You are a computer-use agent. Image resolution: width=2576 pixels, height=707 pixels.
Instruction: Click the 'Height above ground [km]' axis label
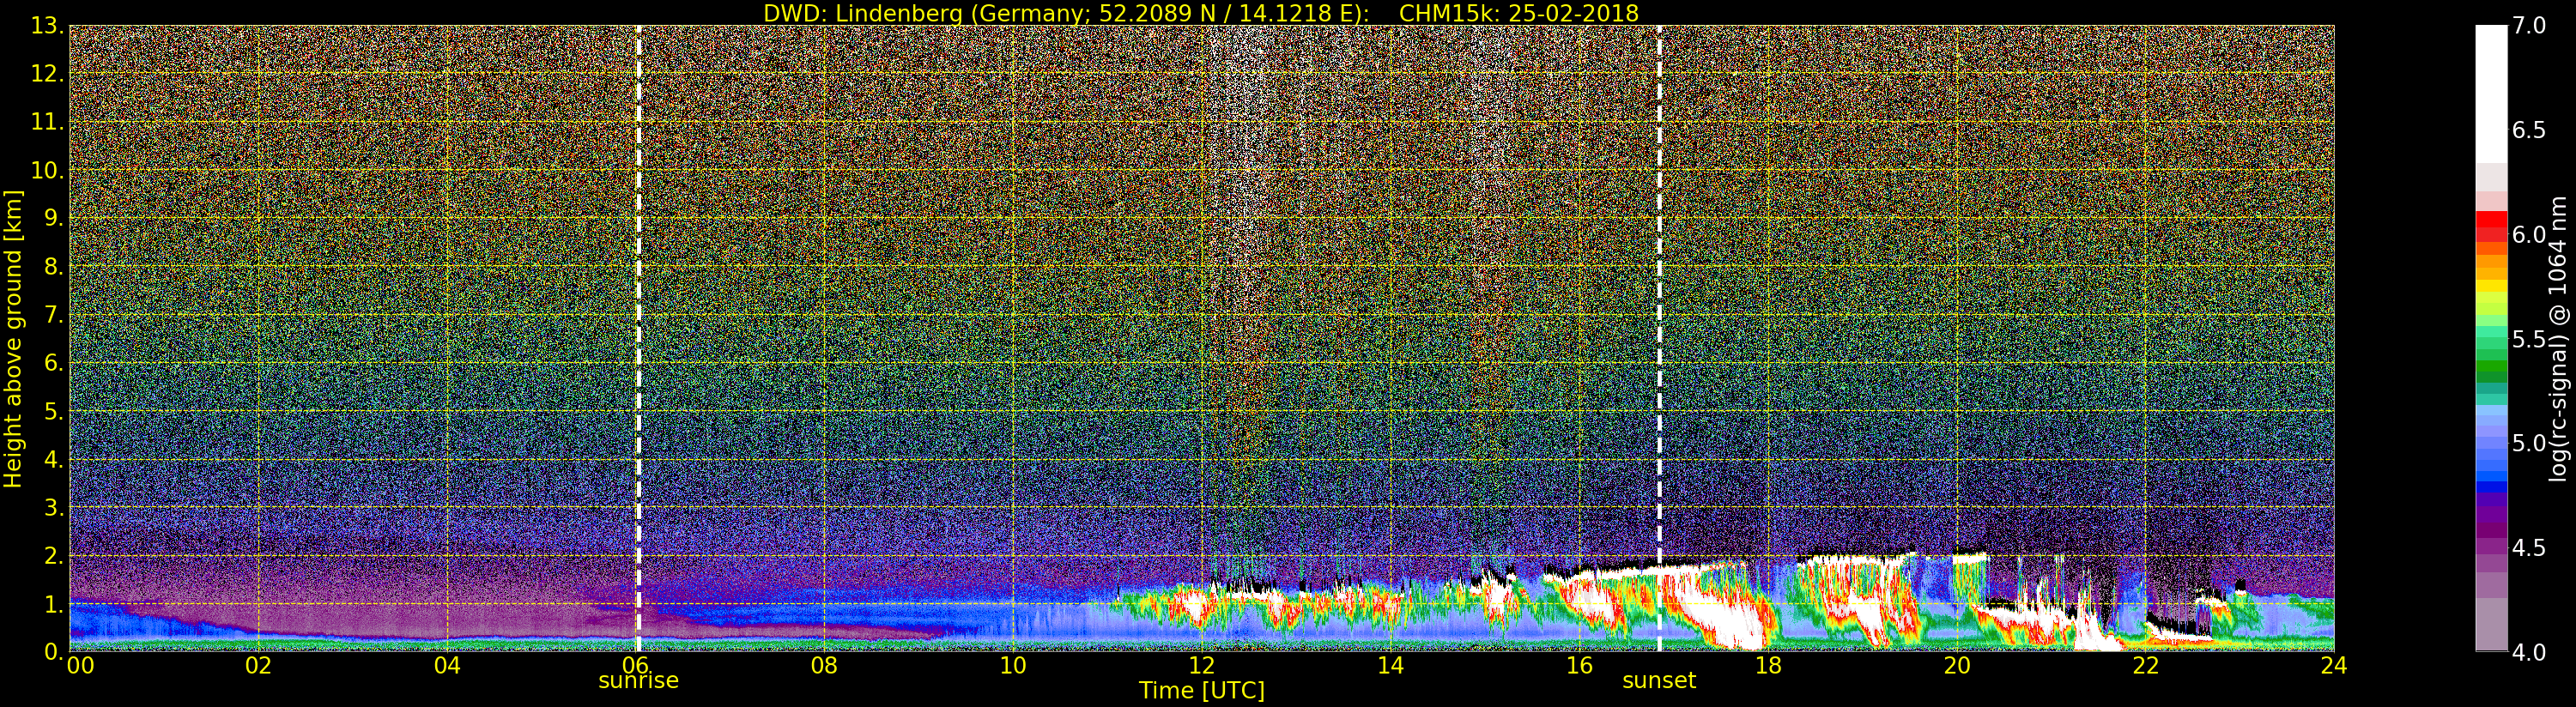point(13,338)
